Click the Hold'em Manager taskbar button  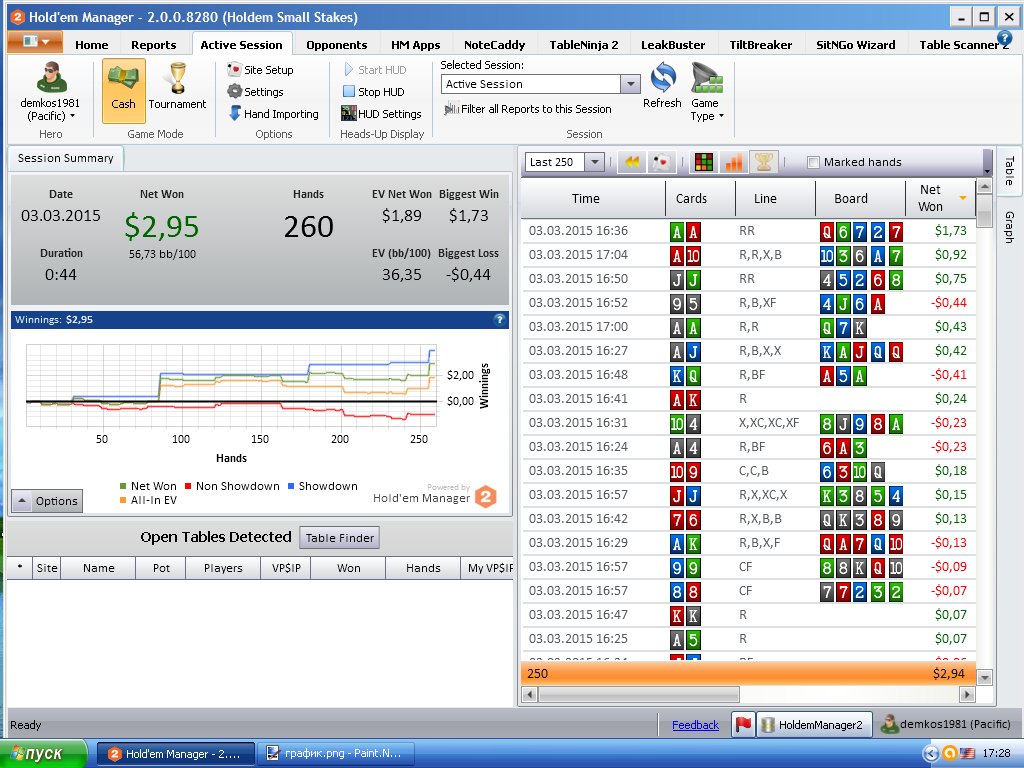[176, 754]
